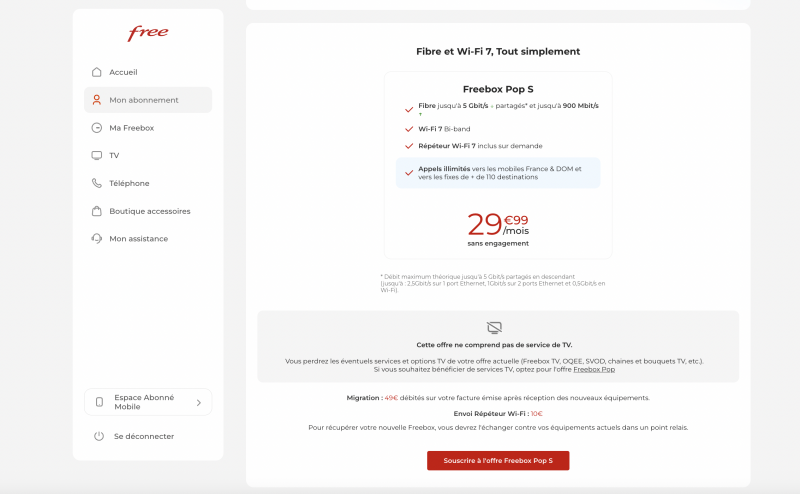Subscribe with Souscrire à l'offre Freebox Pop S
The height and width of the screenshot is (494, 800).
pos(498,460)
